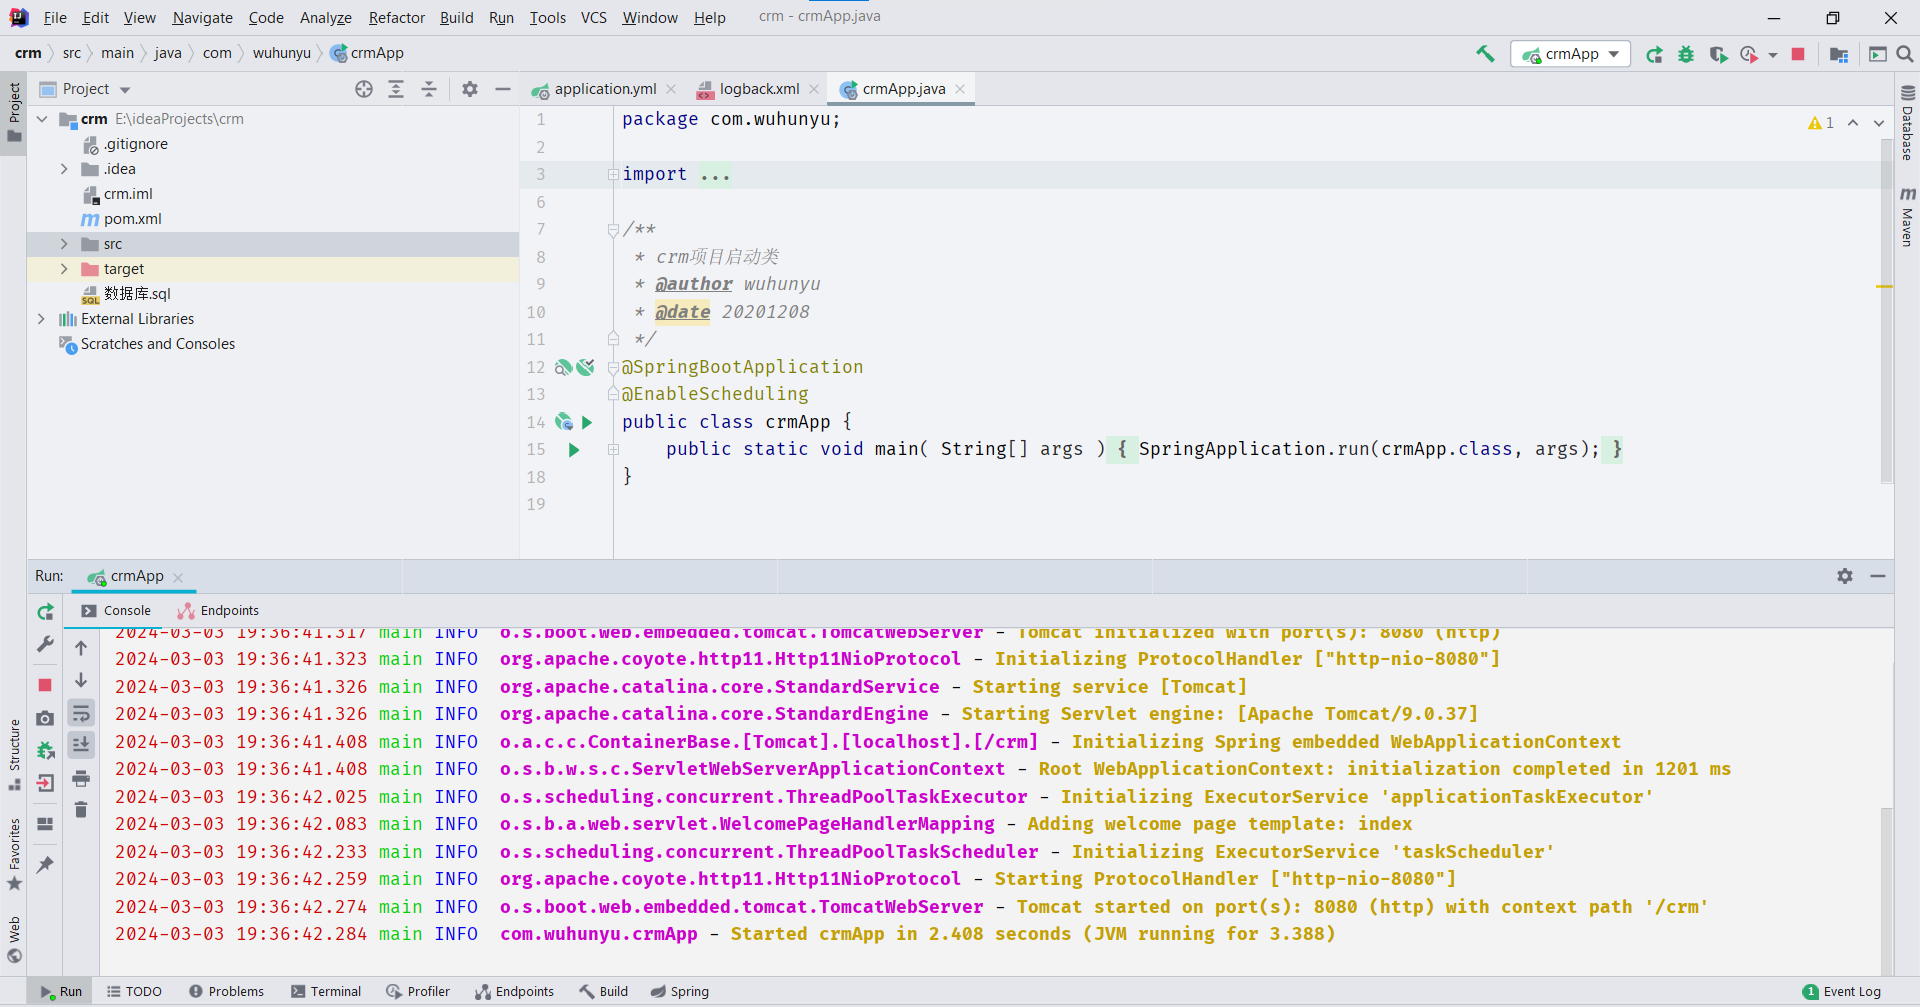
Task: Switch to application.yml tab
Action: click(x=605, y=89)
